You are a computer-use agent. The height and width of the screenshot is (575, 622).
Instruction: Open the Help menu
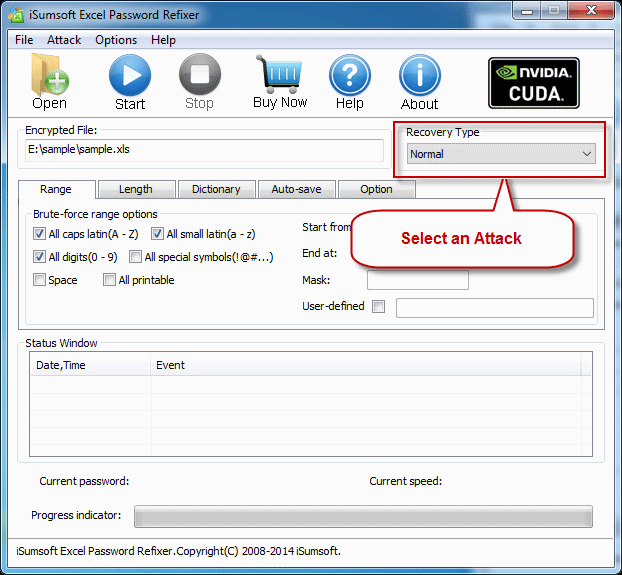pyautogui.click(x=163, y=40)
